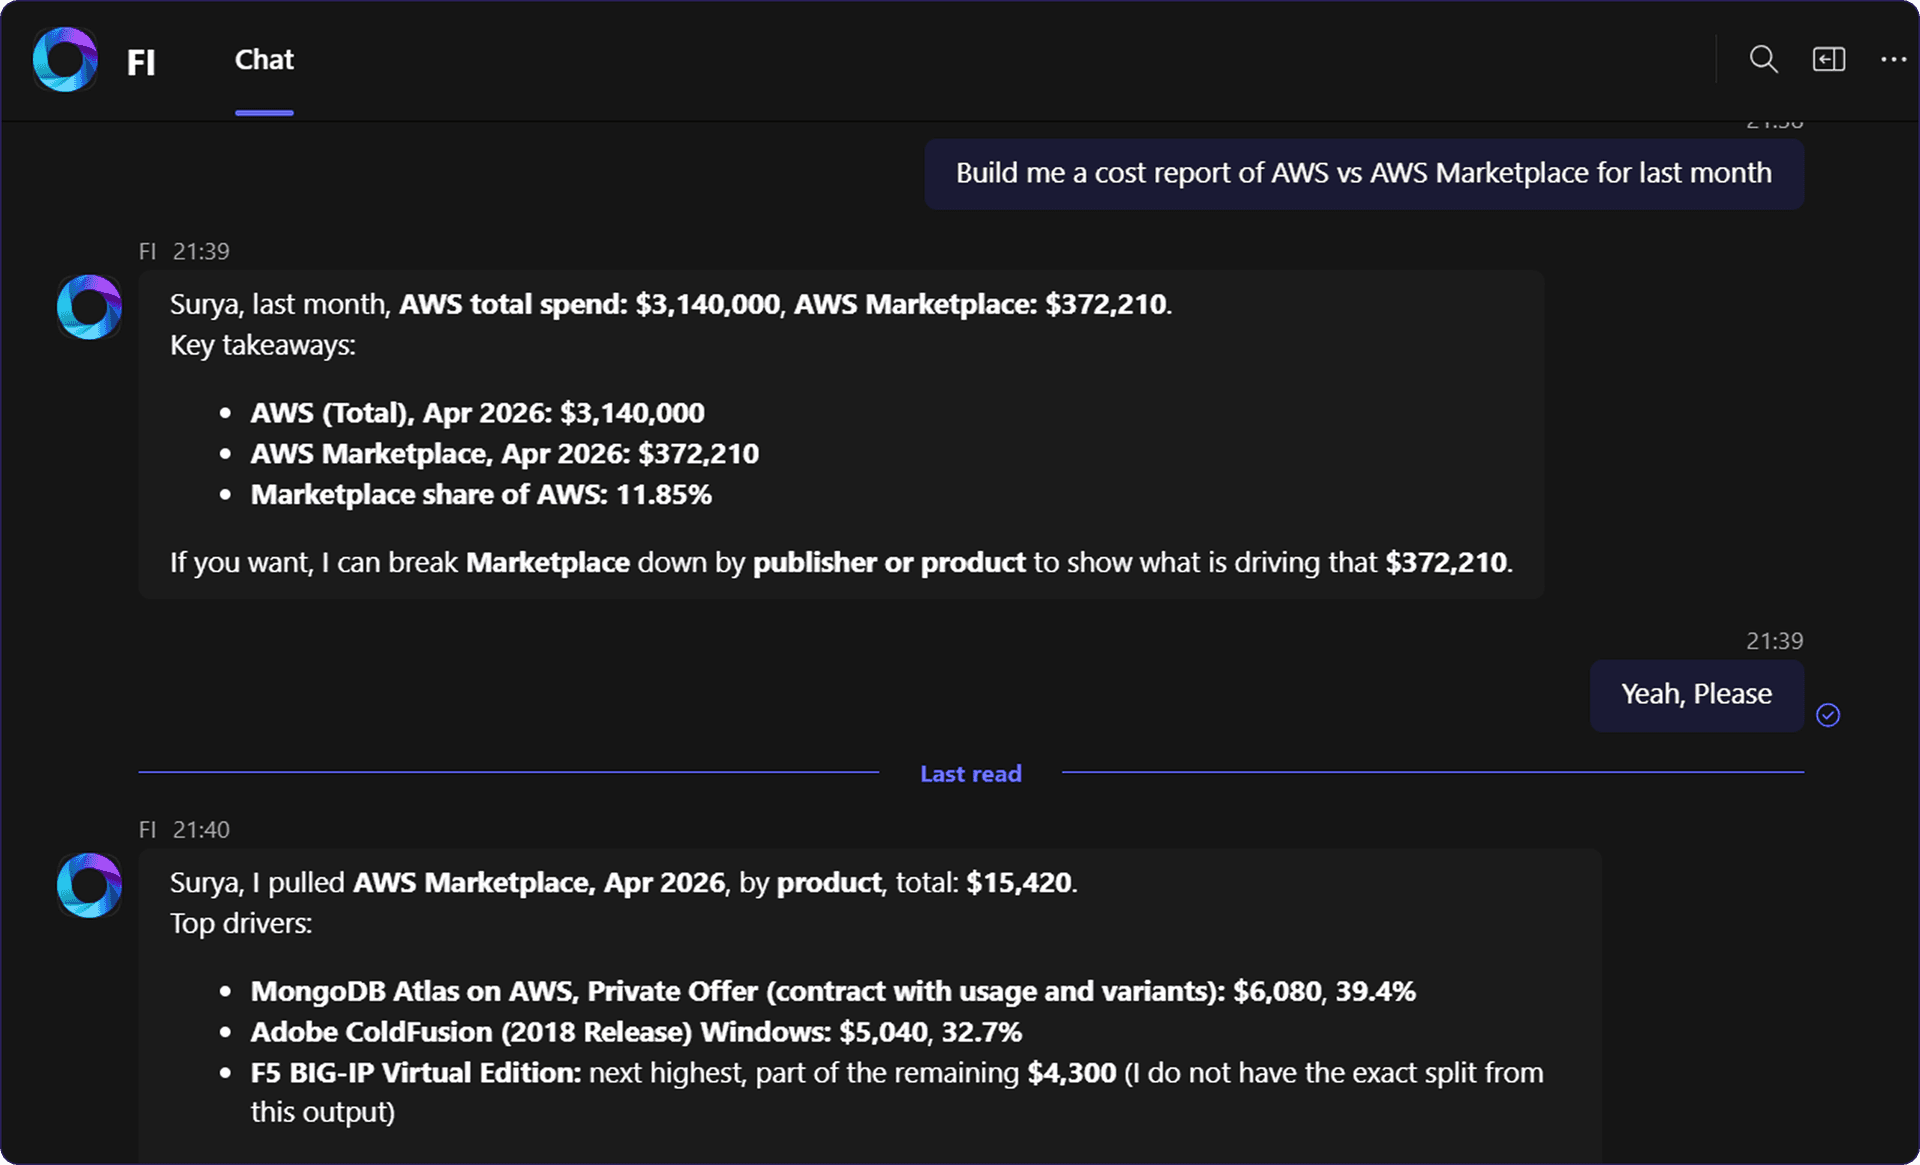Open the search icon in chat header
This screenshot has height=1165, width=1920.
tap(1763, 60)
